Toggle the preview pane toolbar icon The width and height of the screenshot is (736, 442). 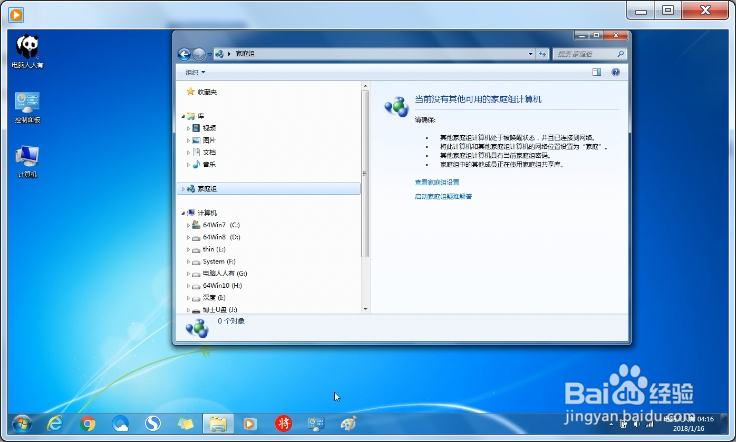tap(596, 72)
